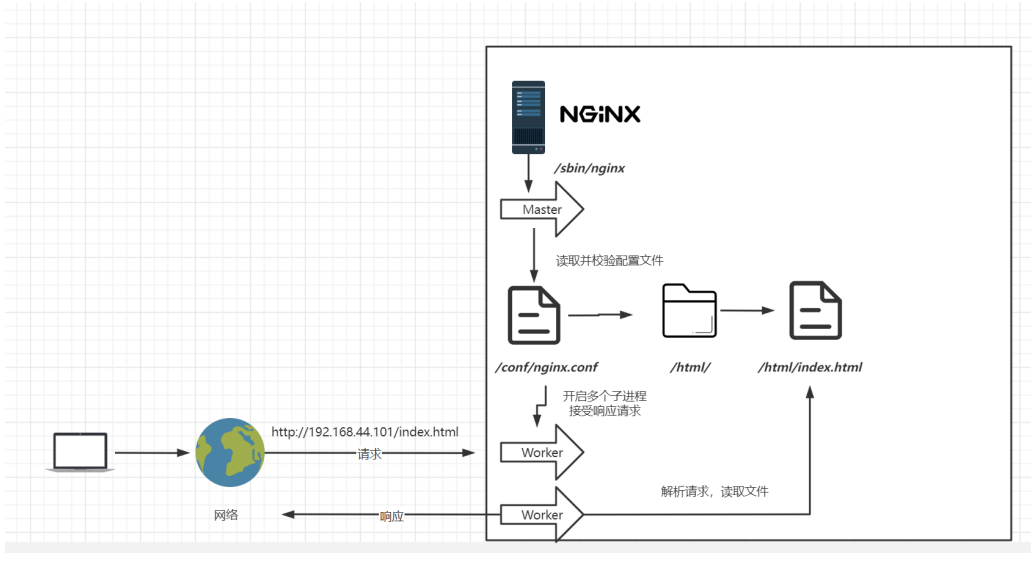Click the /html/ folder label

pyautogui.click(x=690, y=367)
